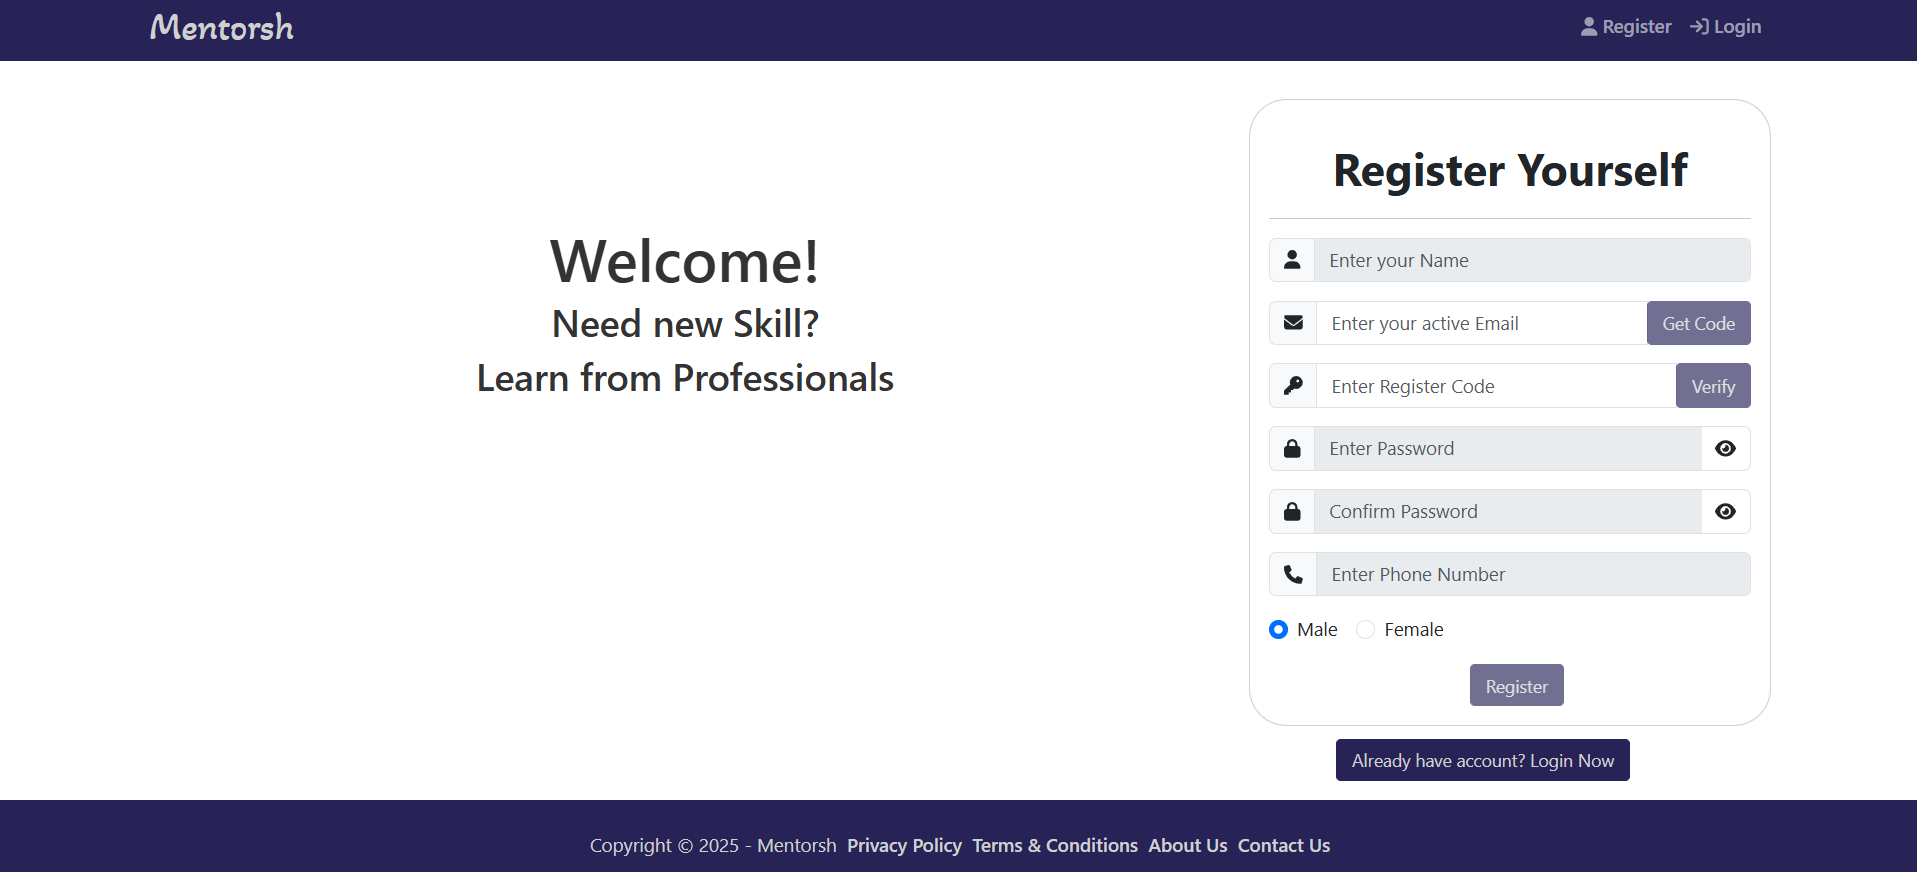1917x872 pixels.
Task: Go to Login in the top navigation
Action: pyautogui.click(x=1726, y=27)
